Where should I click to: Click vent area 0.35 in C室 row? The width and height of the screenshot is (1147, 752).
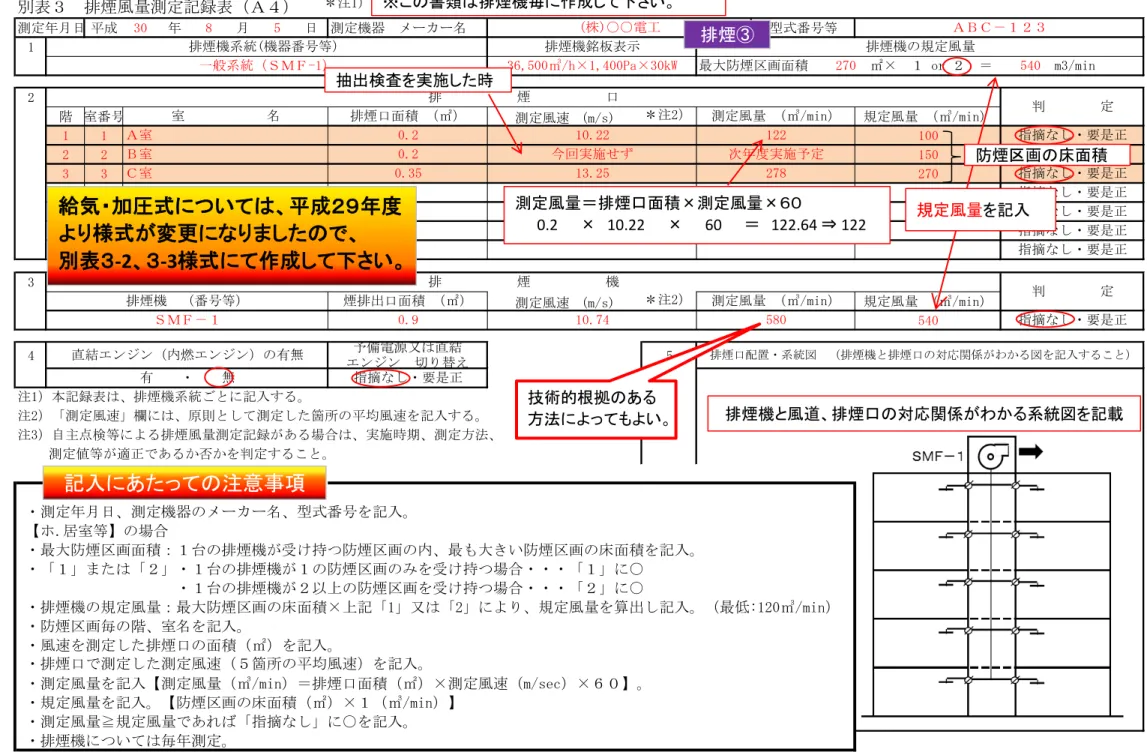point(407,173)
